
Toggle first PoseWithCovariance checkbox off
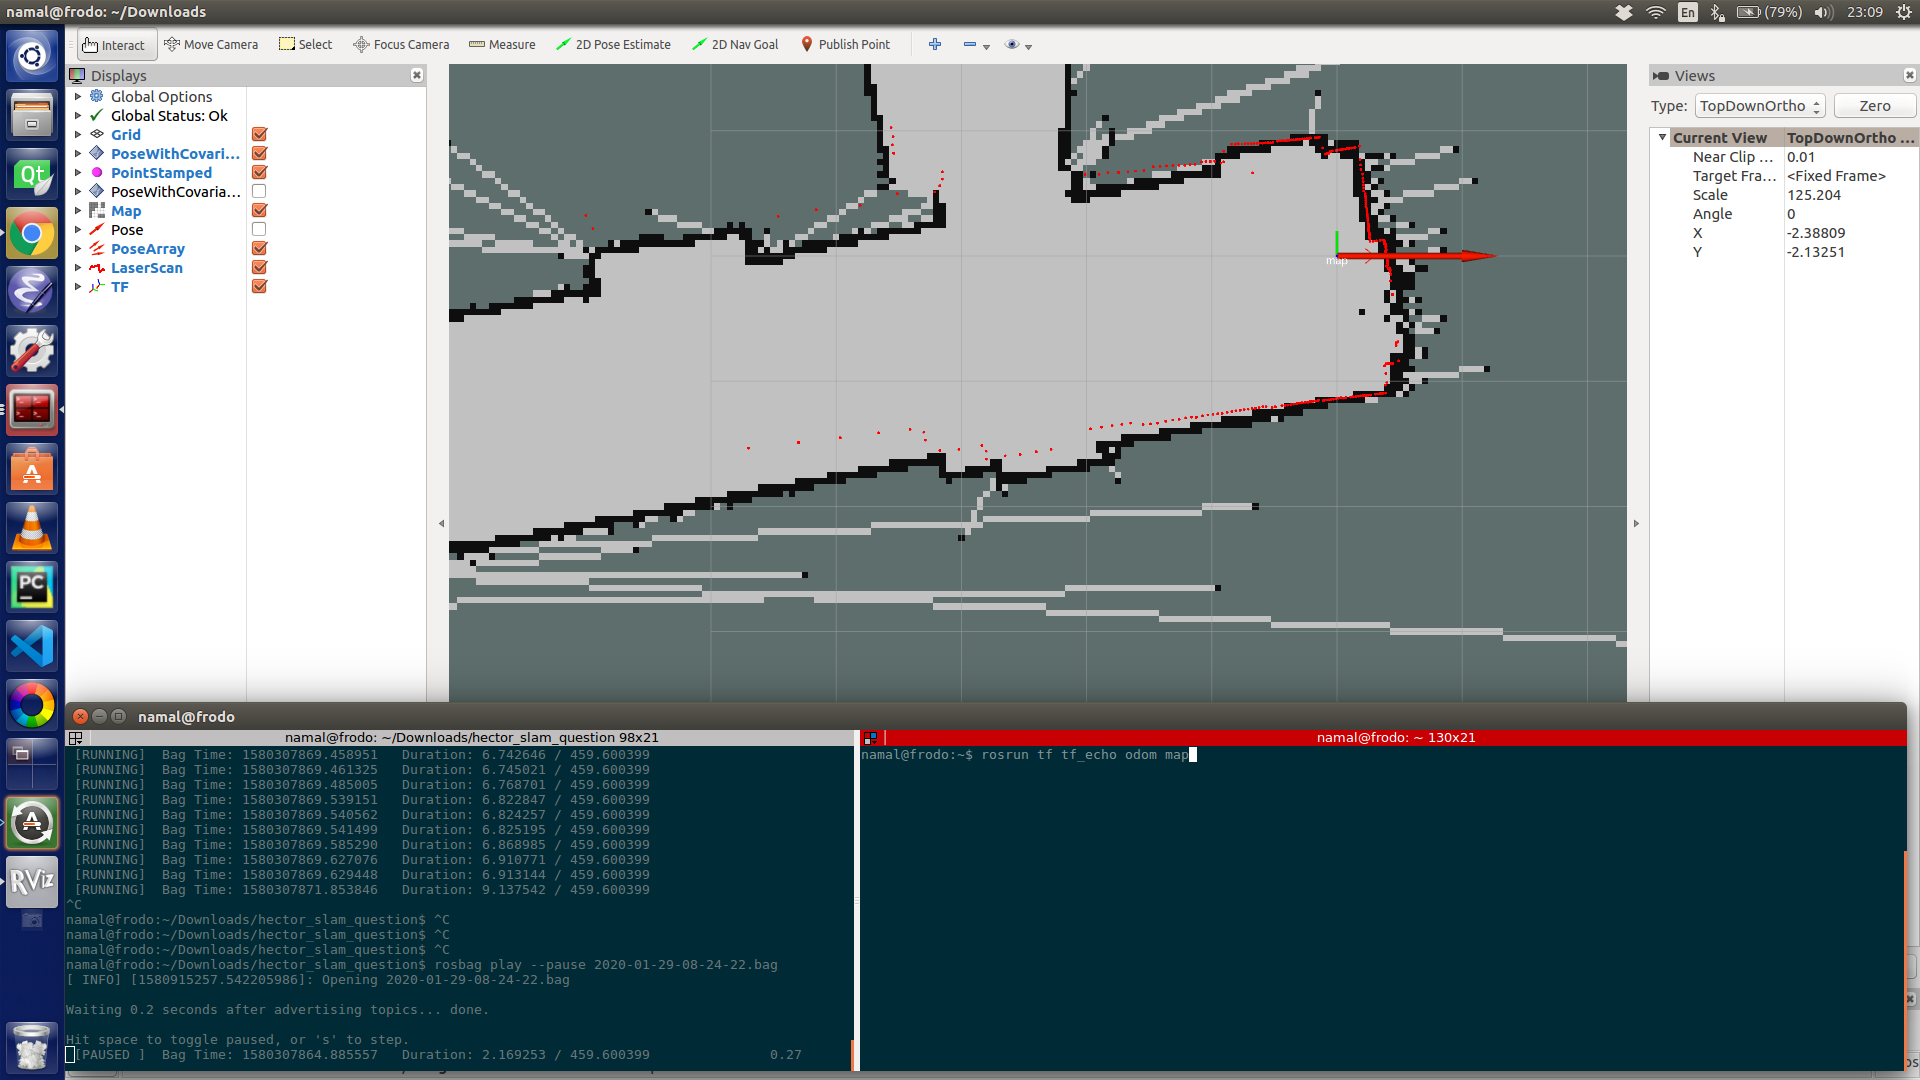[x=259, y=153]
